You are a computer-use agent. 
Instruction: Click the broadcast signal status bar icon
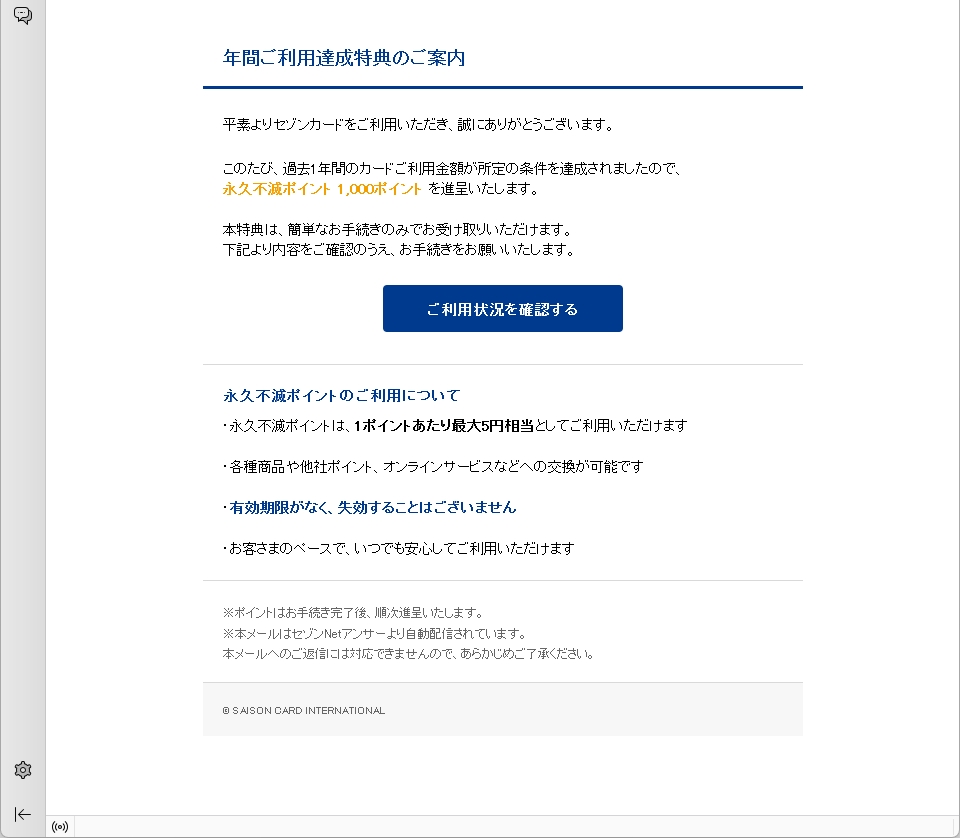coord(60,827)
